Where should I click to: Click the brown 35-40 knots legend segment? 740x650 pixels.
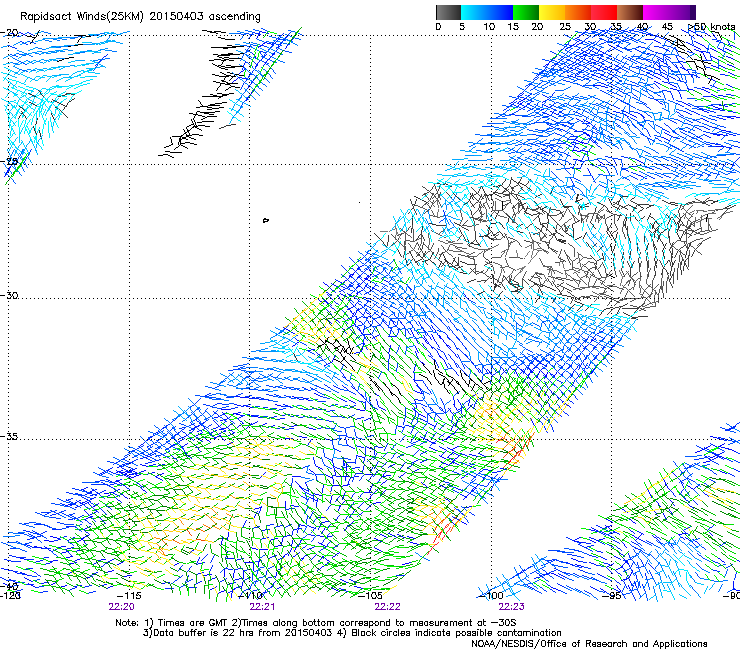click(x=630, y=12)
